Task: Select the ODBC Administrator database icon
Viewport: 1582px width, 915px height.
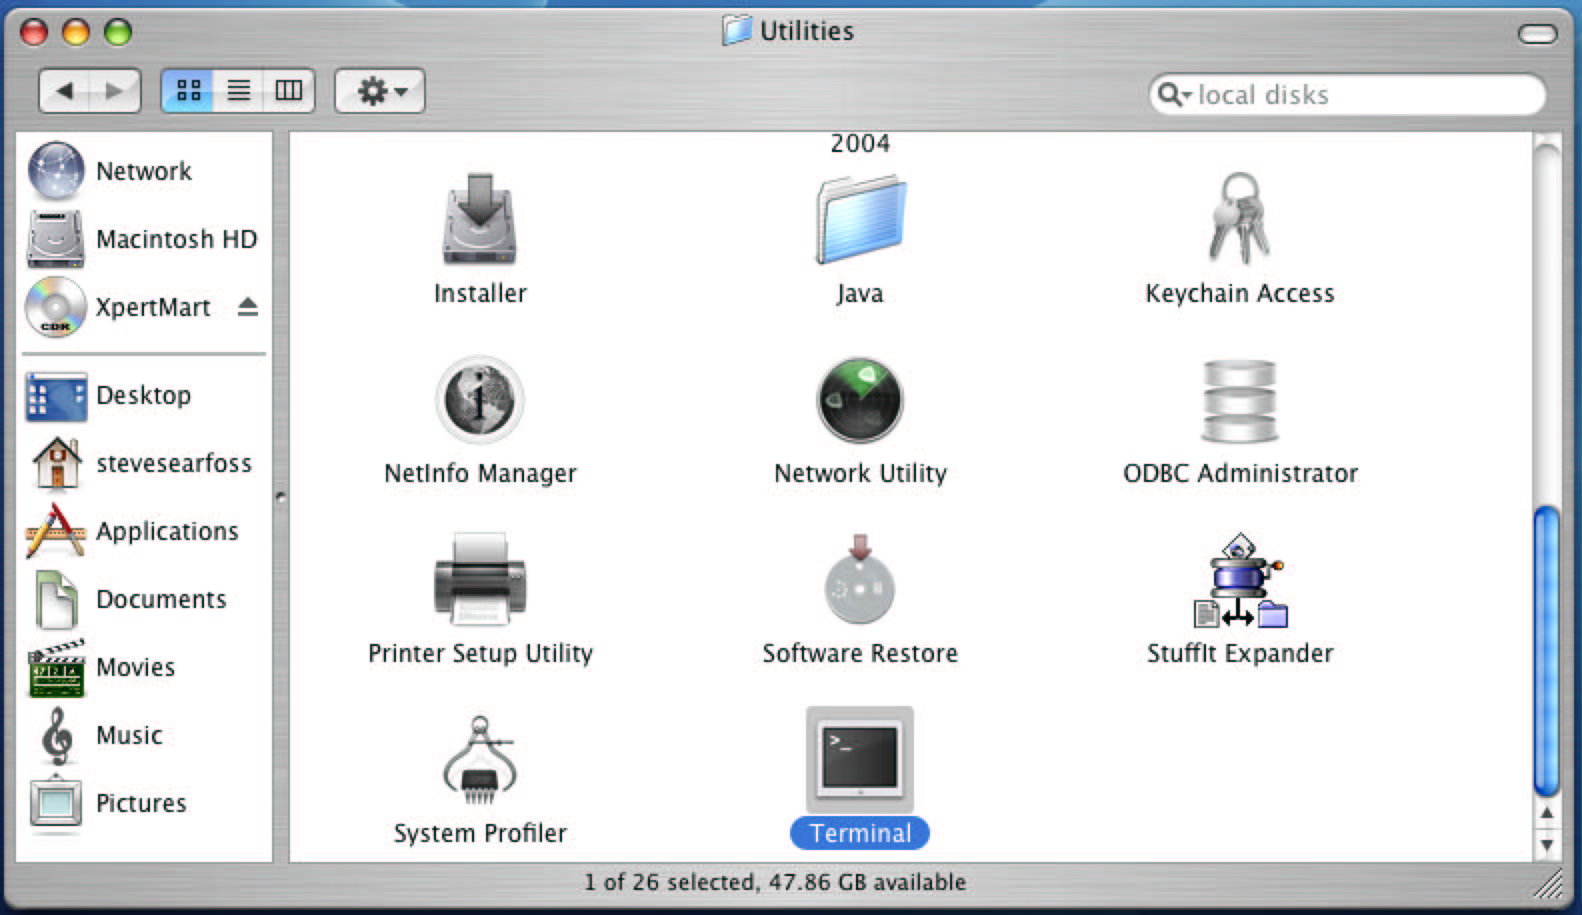Action: (x=1240, y=401)
